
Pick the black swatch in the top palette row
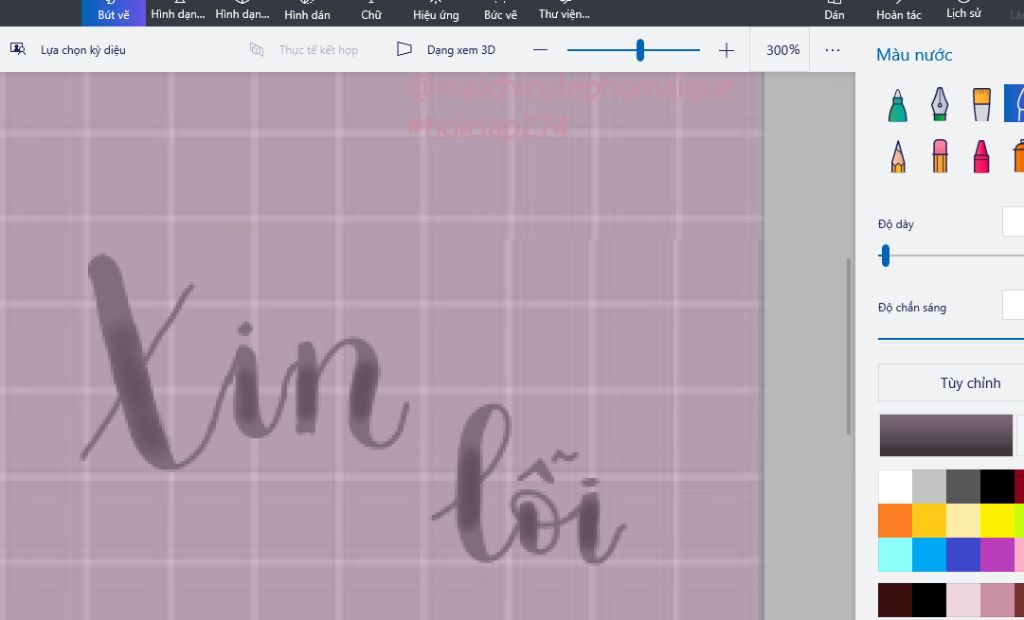997,487
